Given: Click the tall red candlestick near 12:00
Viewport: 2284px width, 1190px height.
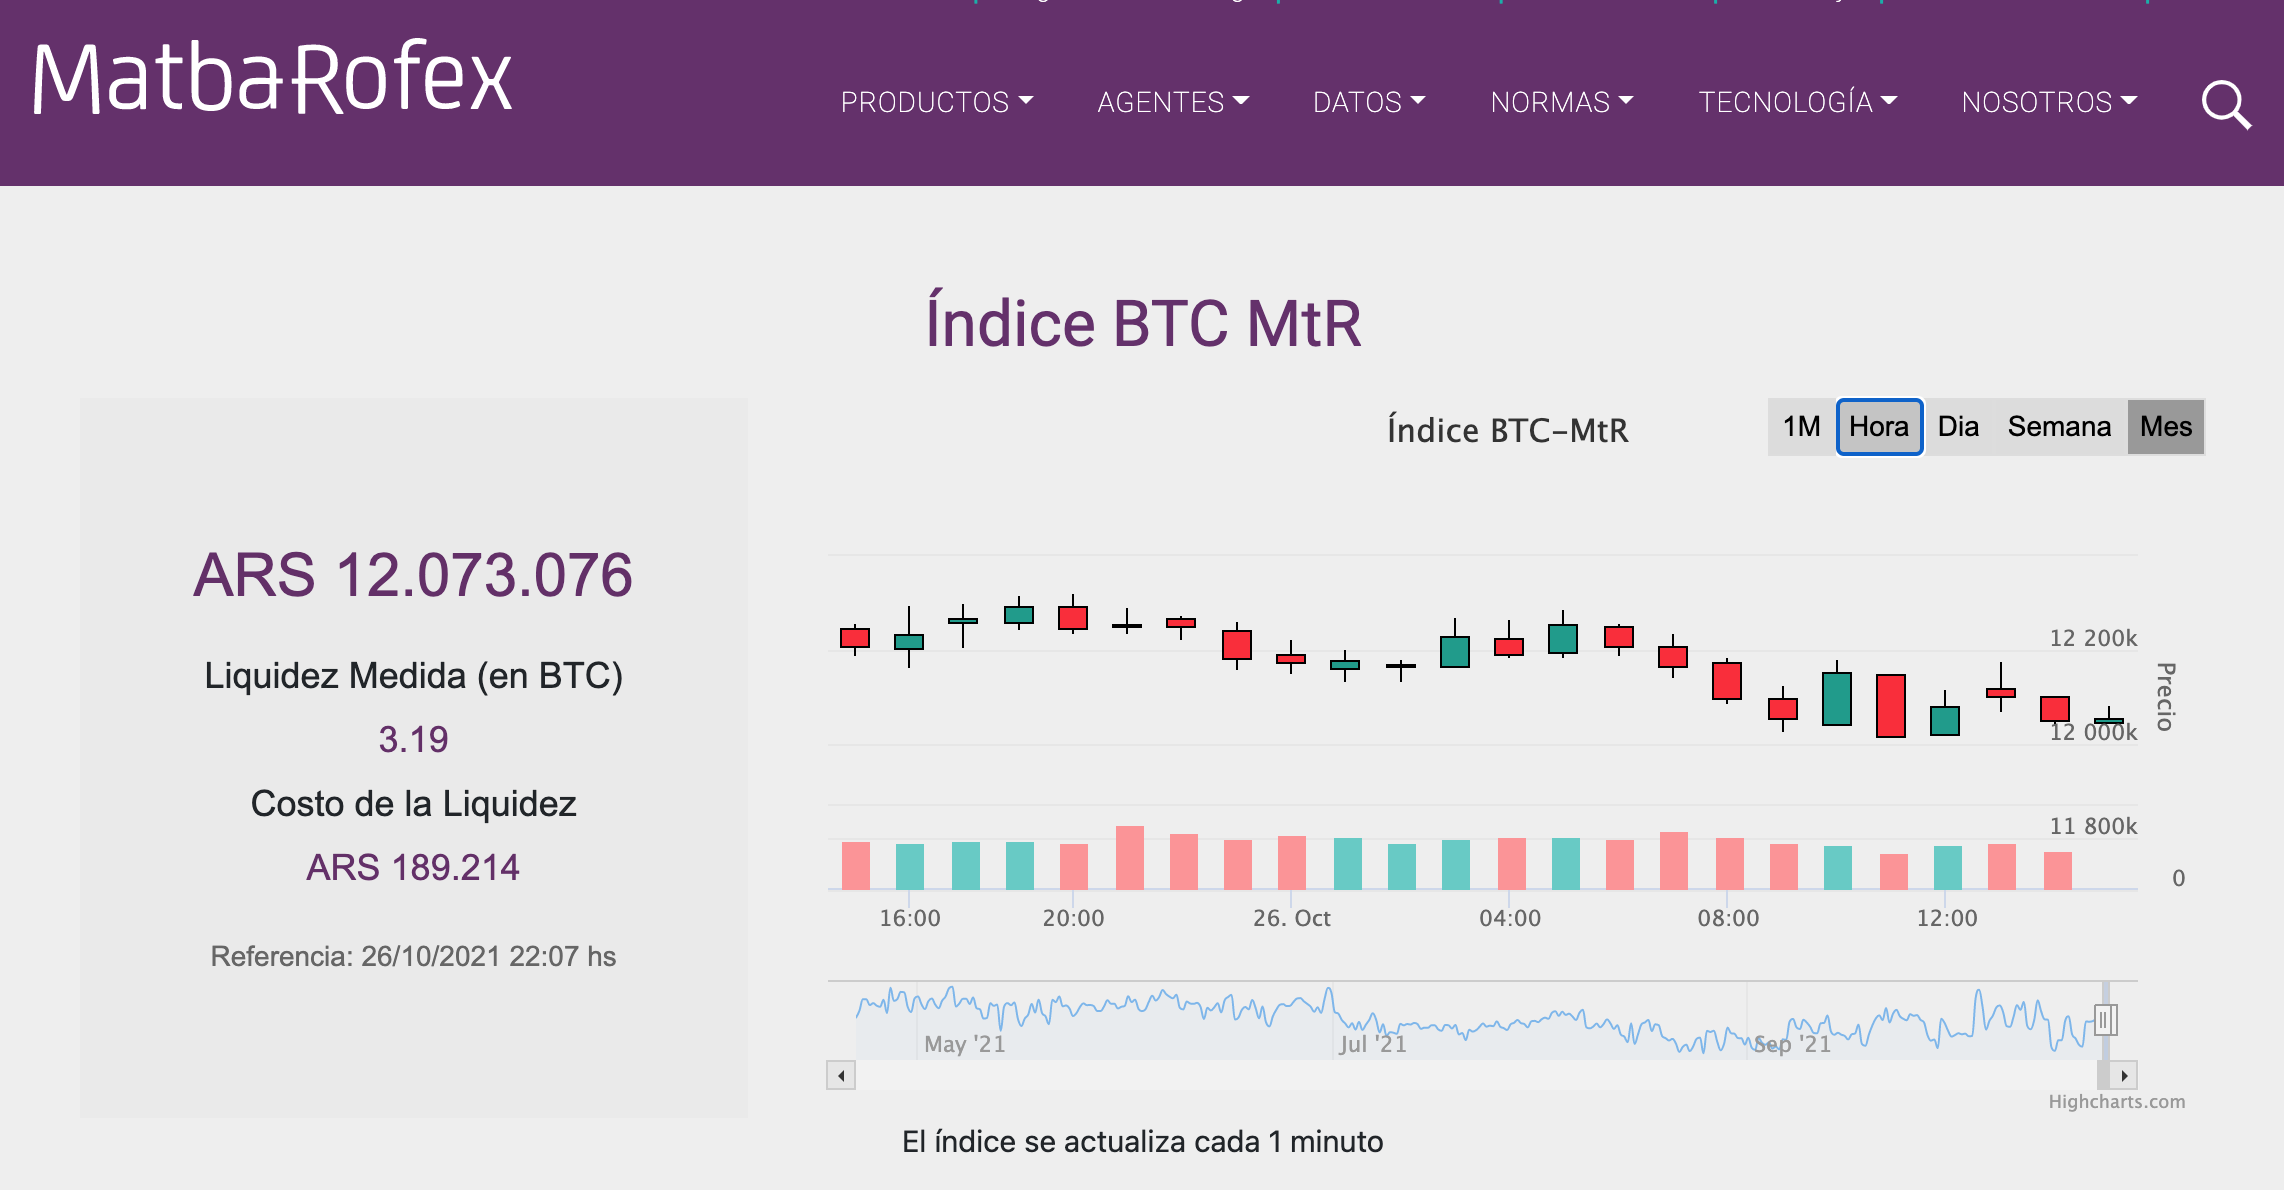Looking at the screenshot, I should tap(1890, 706).
